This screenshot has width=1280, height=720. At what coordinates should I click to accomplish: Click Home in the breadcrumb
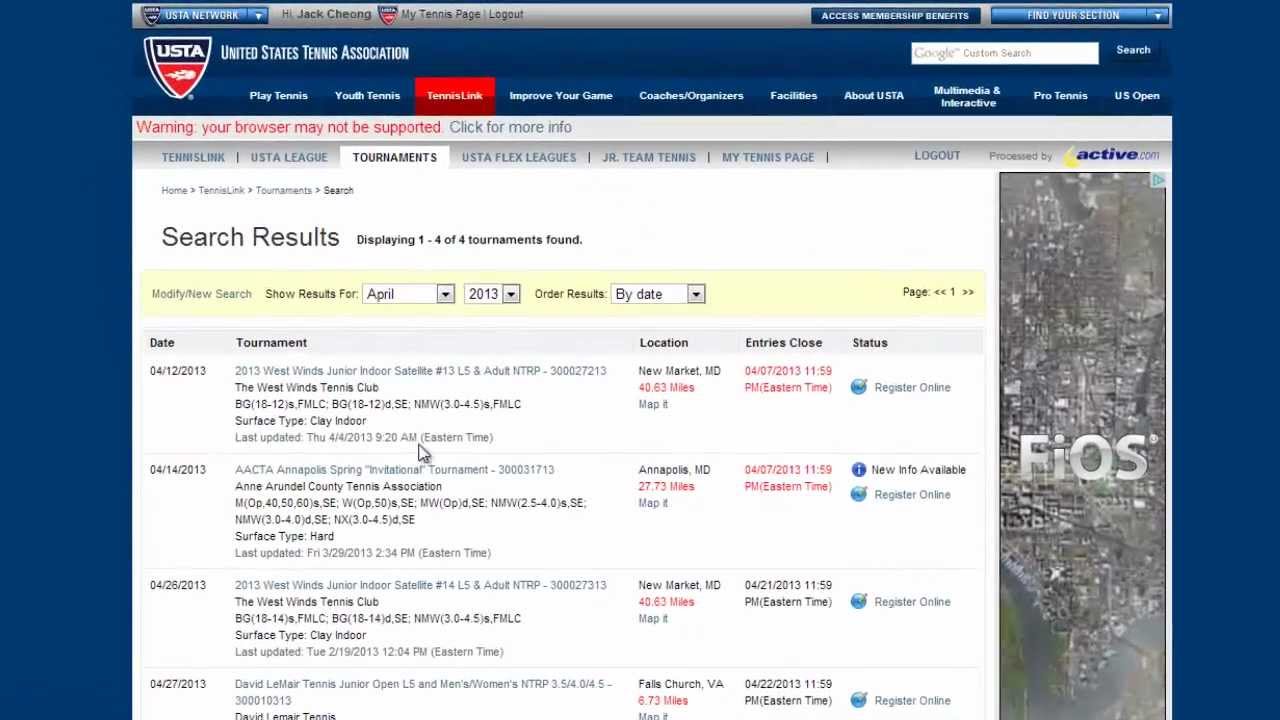(174, 190)
